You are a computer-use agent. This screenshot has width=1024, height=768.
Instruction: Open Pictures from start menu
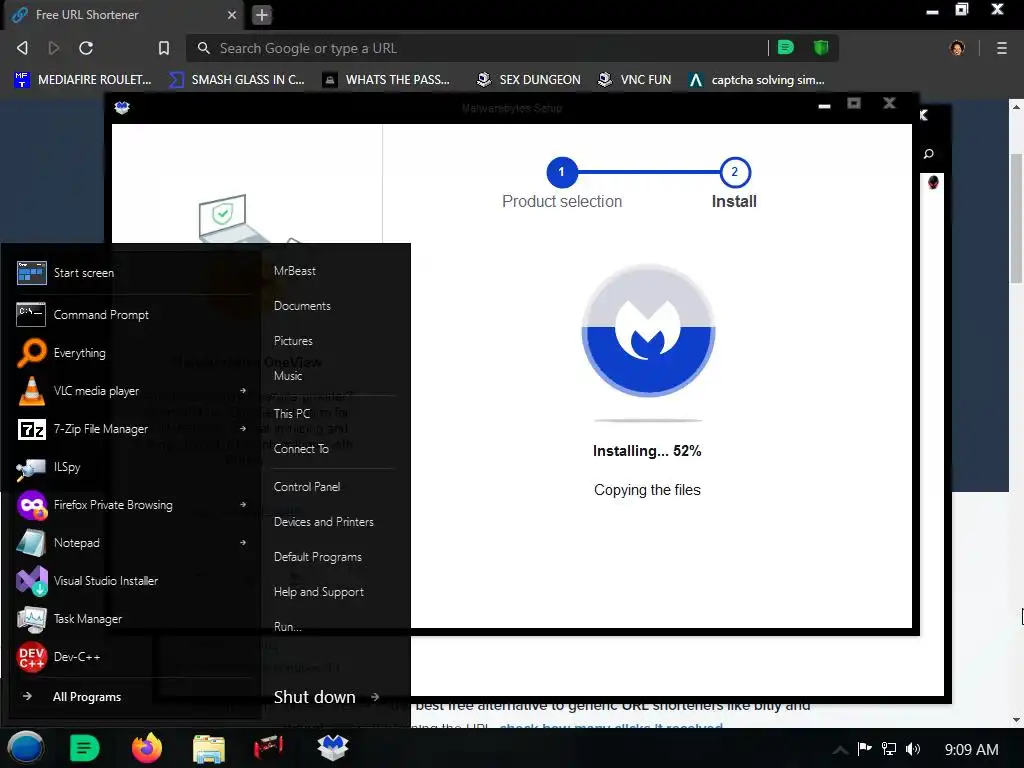tap(293, 341)
